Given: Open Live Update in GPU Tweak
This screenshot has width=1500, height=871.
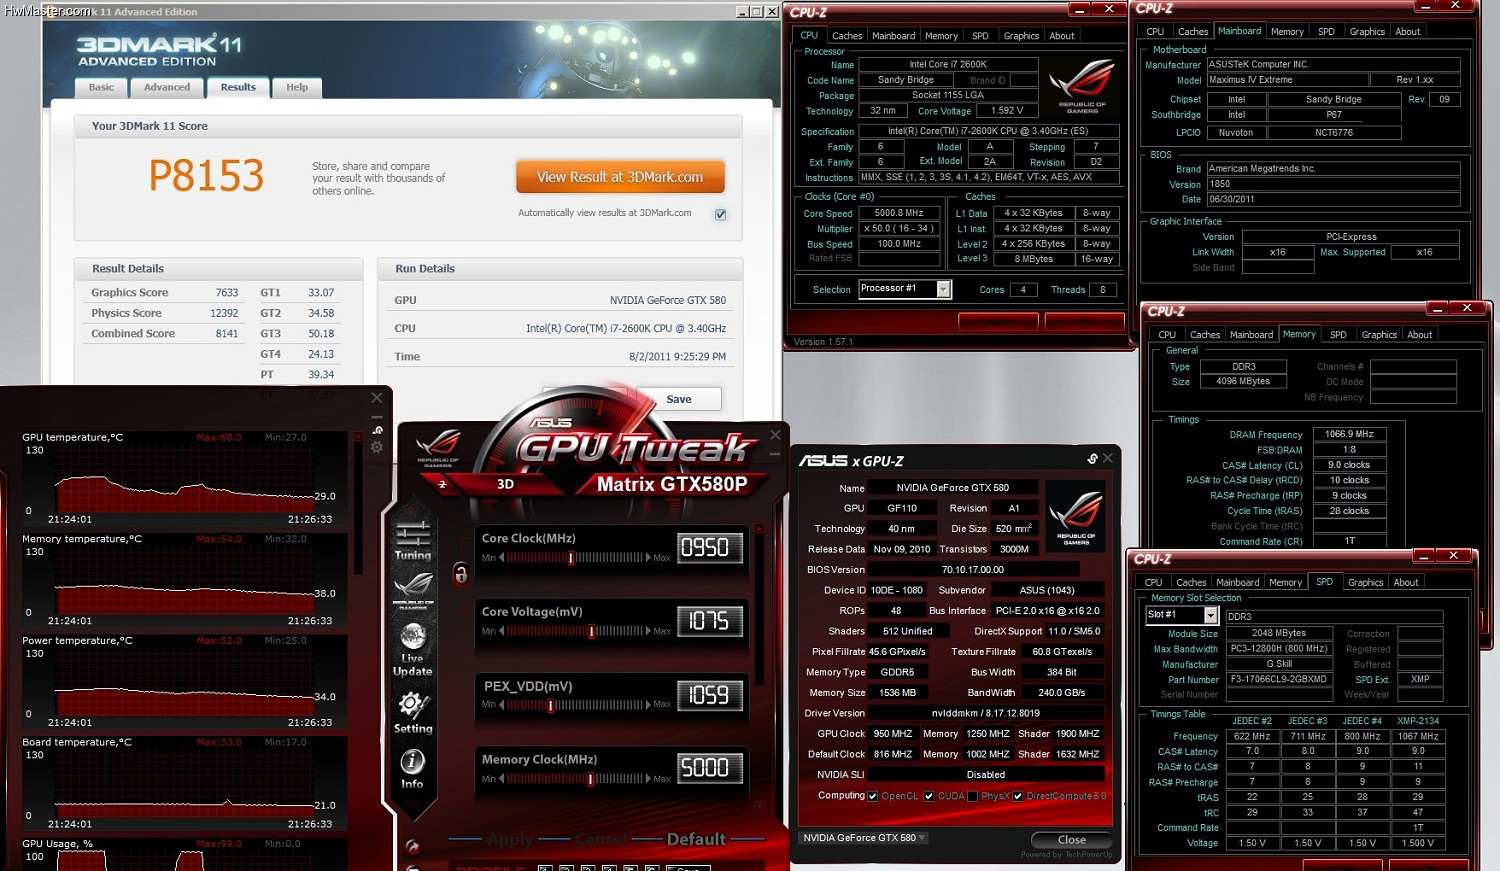Looking at the screenshot, I should point(413,650).
